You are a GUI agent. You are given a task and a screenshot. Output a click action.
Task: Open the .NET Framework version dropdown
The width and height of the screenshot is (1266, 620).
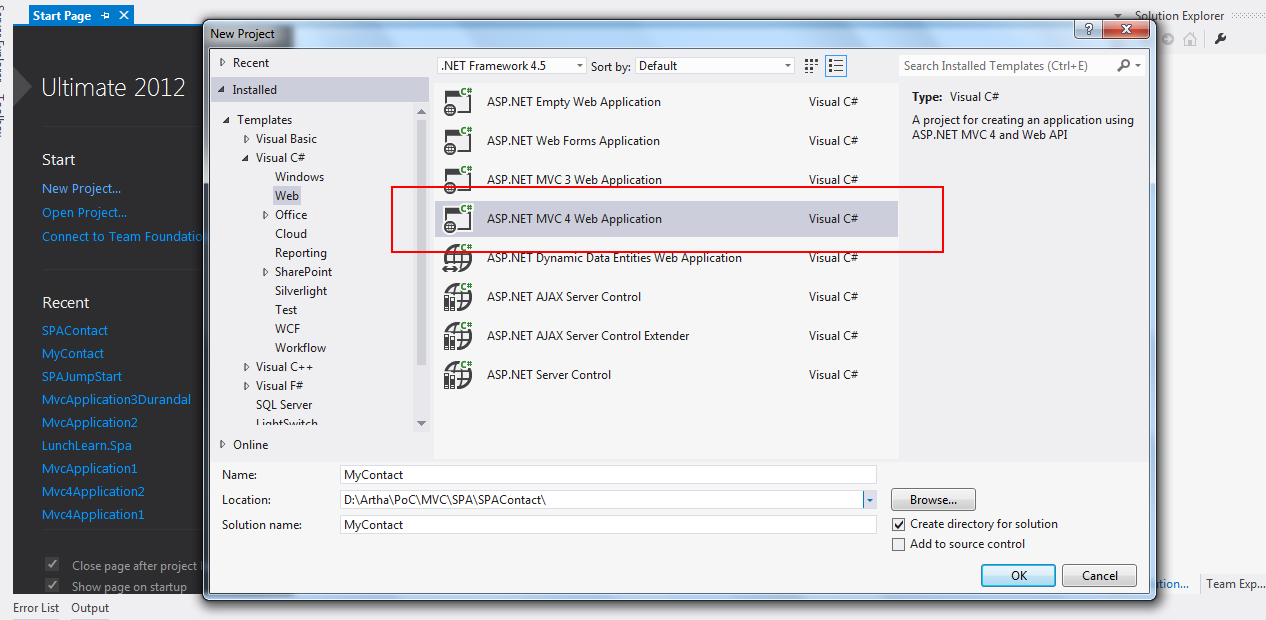pos(512,66)
